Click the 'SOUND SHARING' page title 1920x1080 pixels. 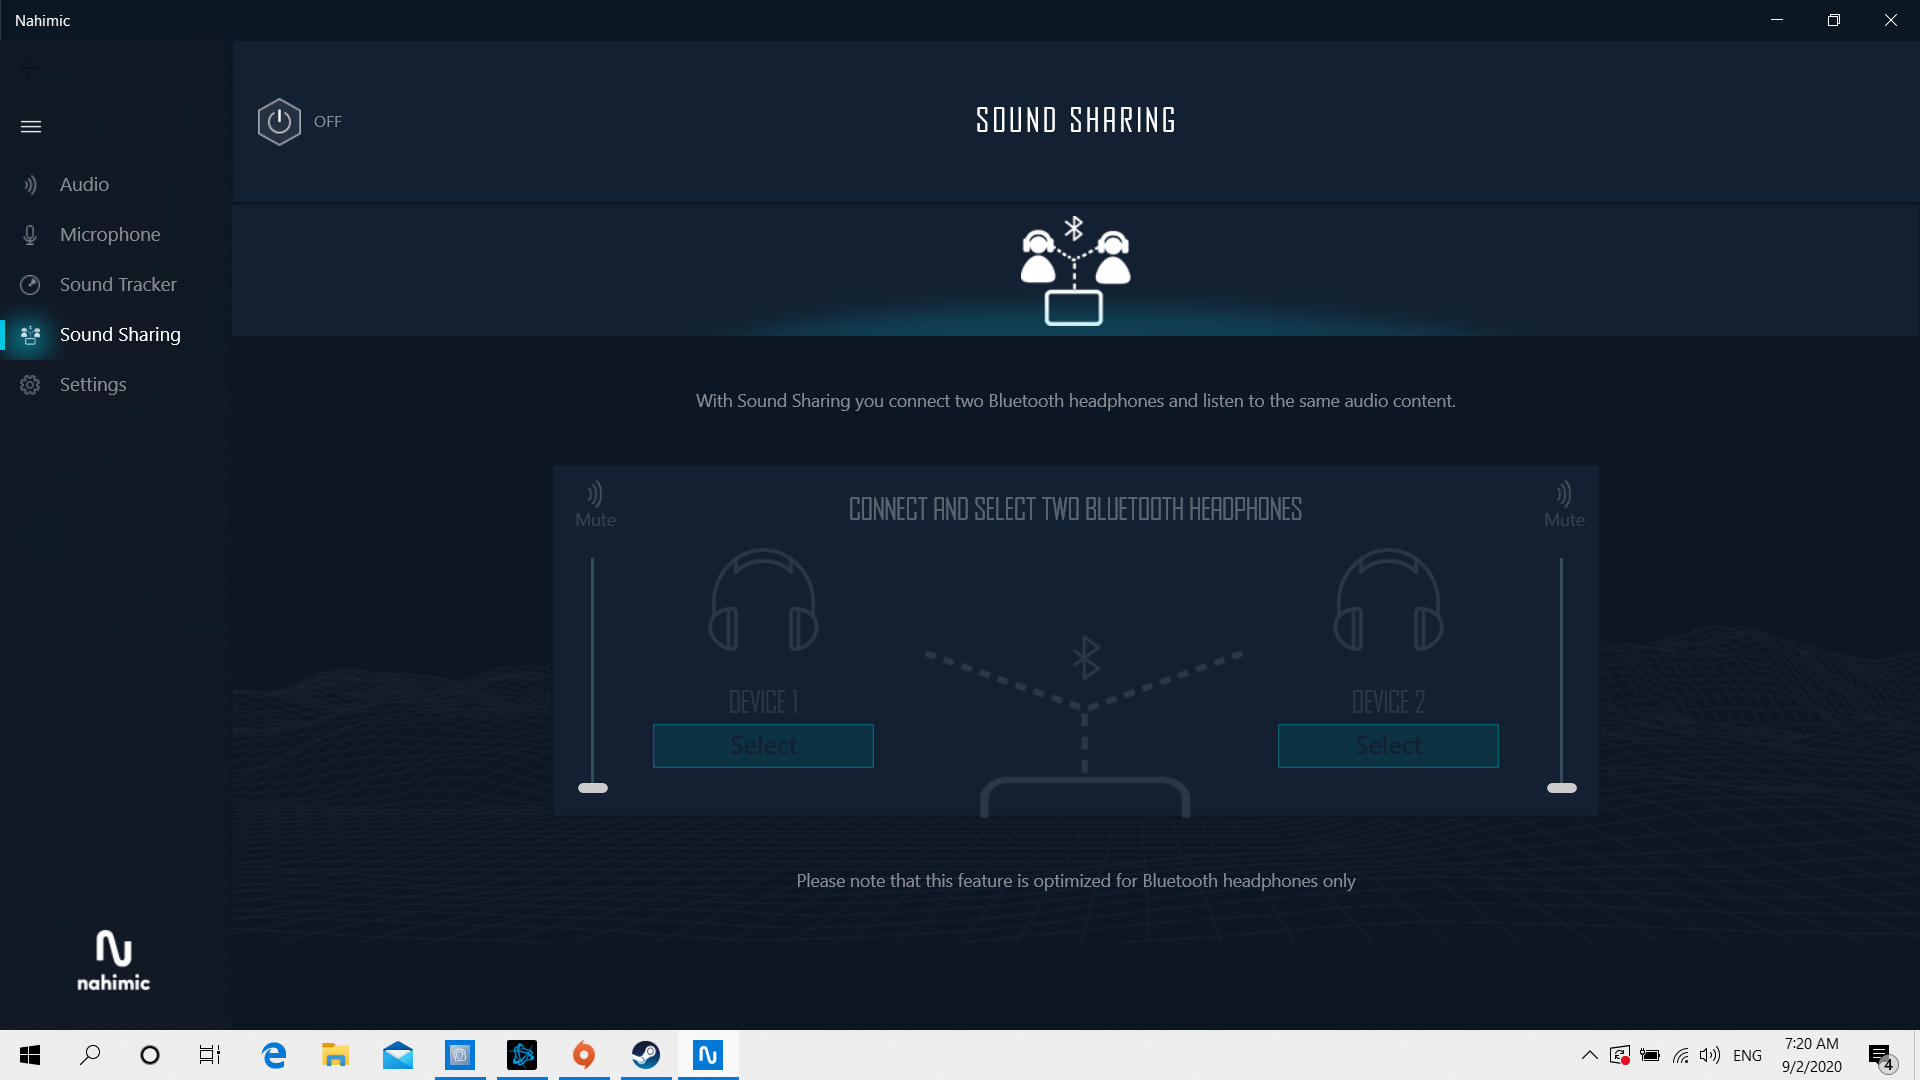tap(1076, 121)
